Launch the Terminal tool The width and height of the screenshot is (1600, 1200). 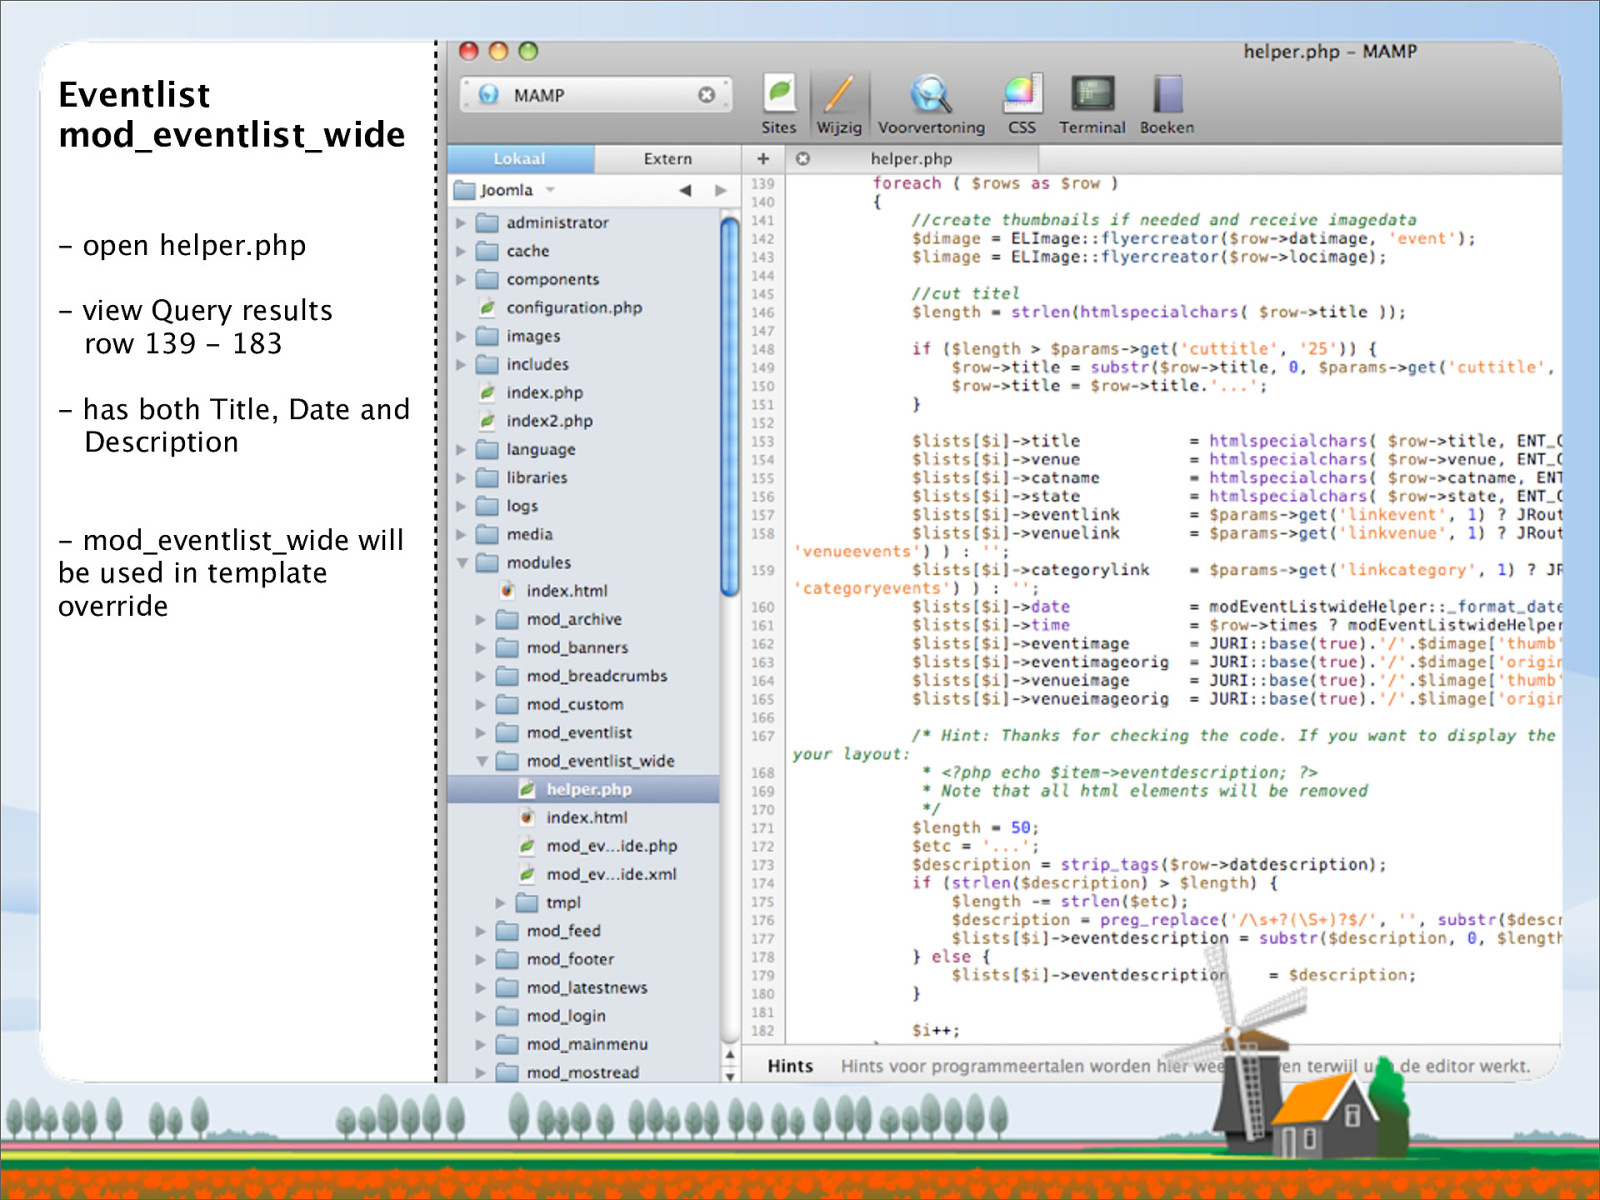1092,103
